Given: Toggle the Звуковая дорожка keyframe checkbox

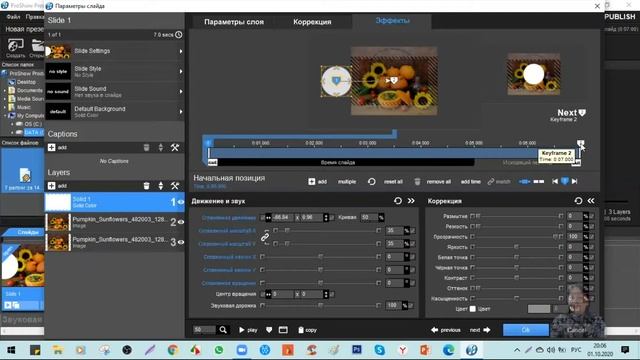Looking at the screenshot, I should click(x=411, y=305).
